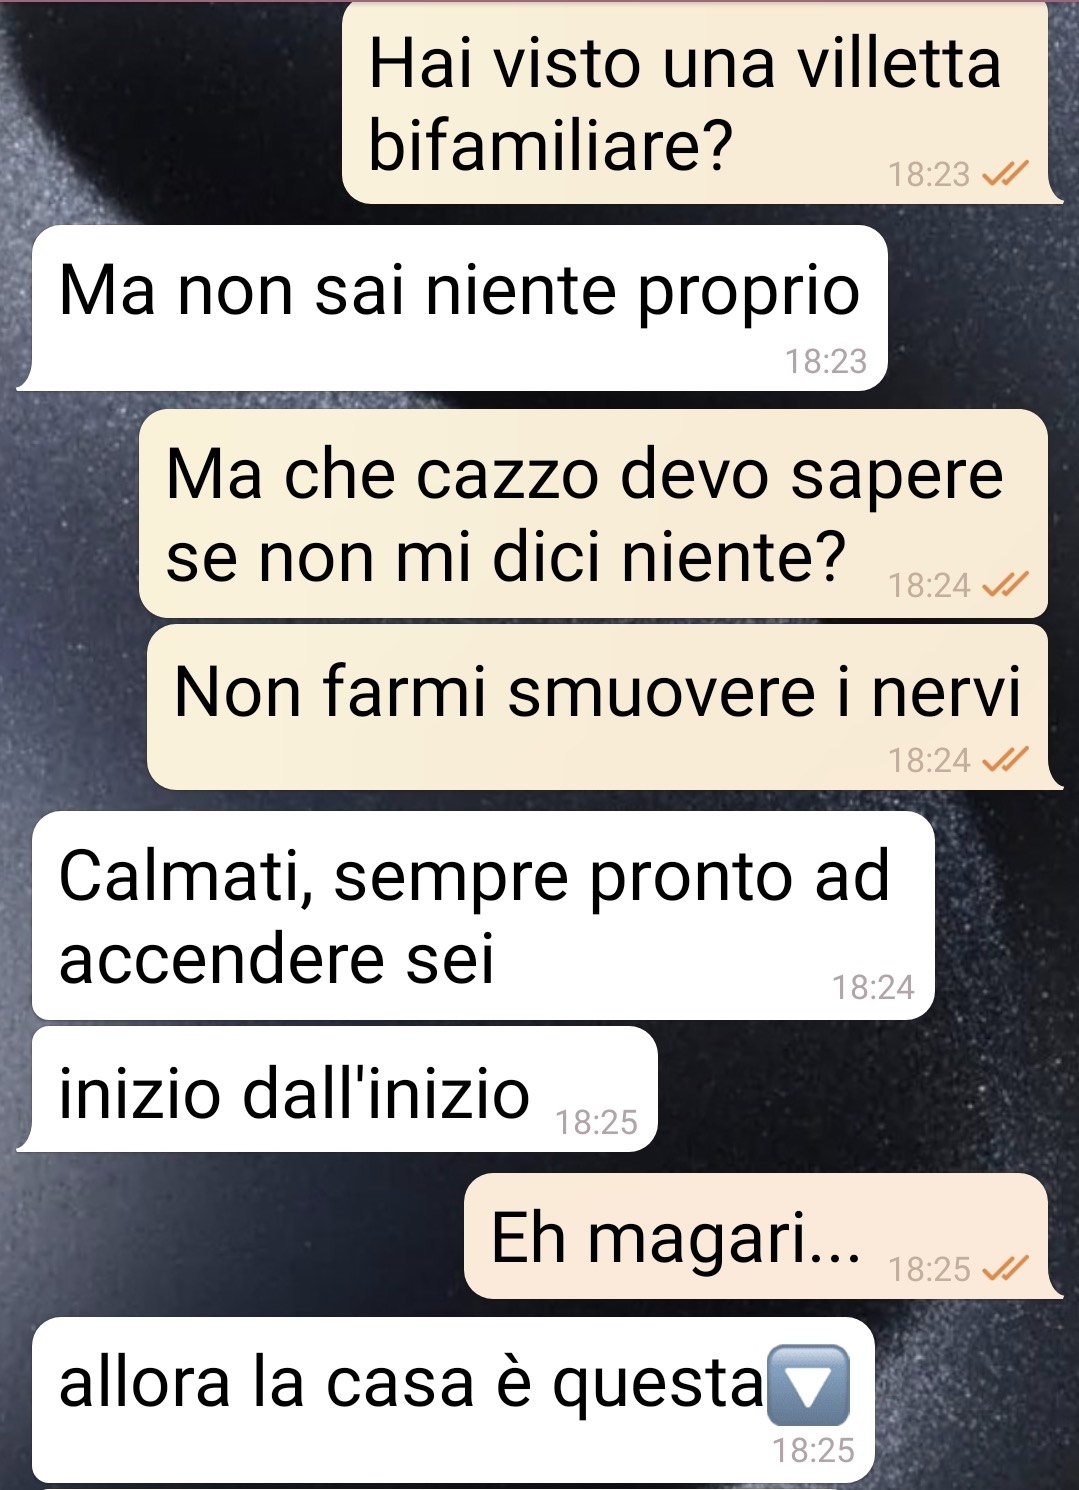This screenshot has width=1079, height=1490.
Task: Tap the 18:25 timestamp under 'allora la casa'
Action: click(813, 1451)
